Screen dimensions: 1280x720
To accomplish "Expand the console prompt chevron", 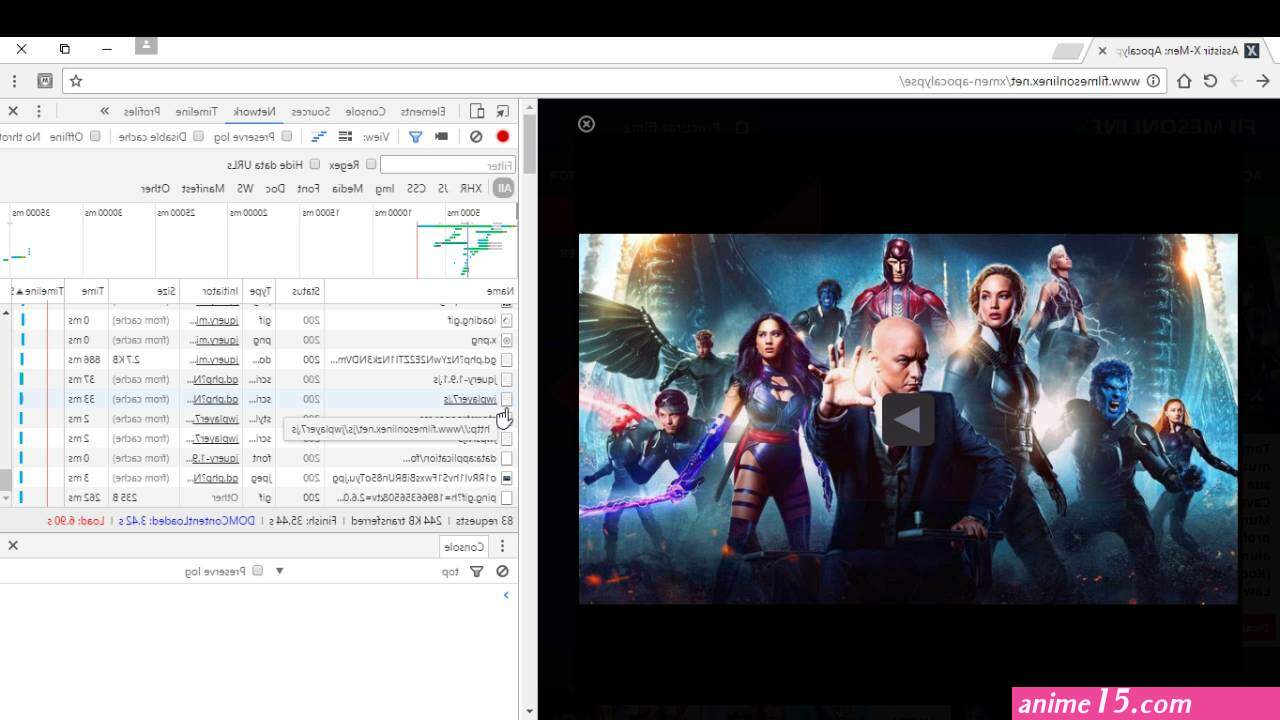I will [x=506, y=595].
